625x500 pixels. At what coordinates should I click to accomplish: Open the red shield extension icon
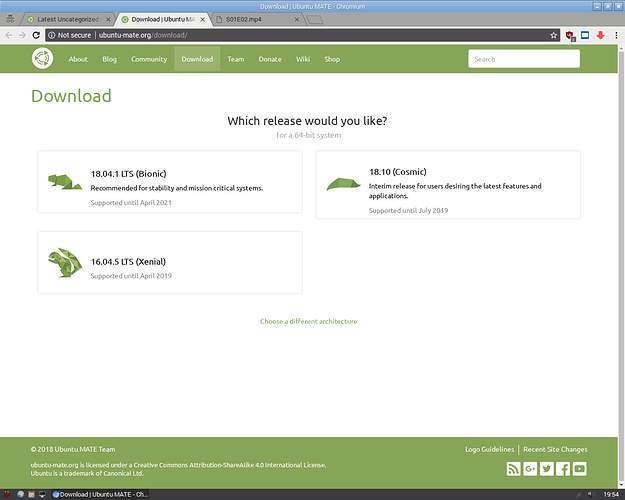(x=570, y=36)
